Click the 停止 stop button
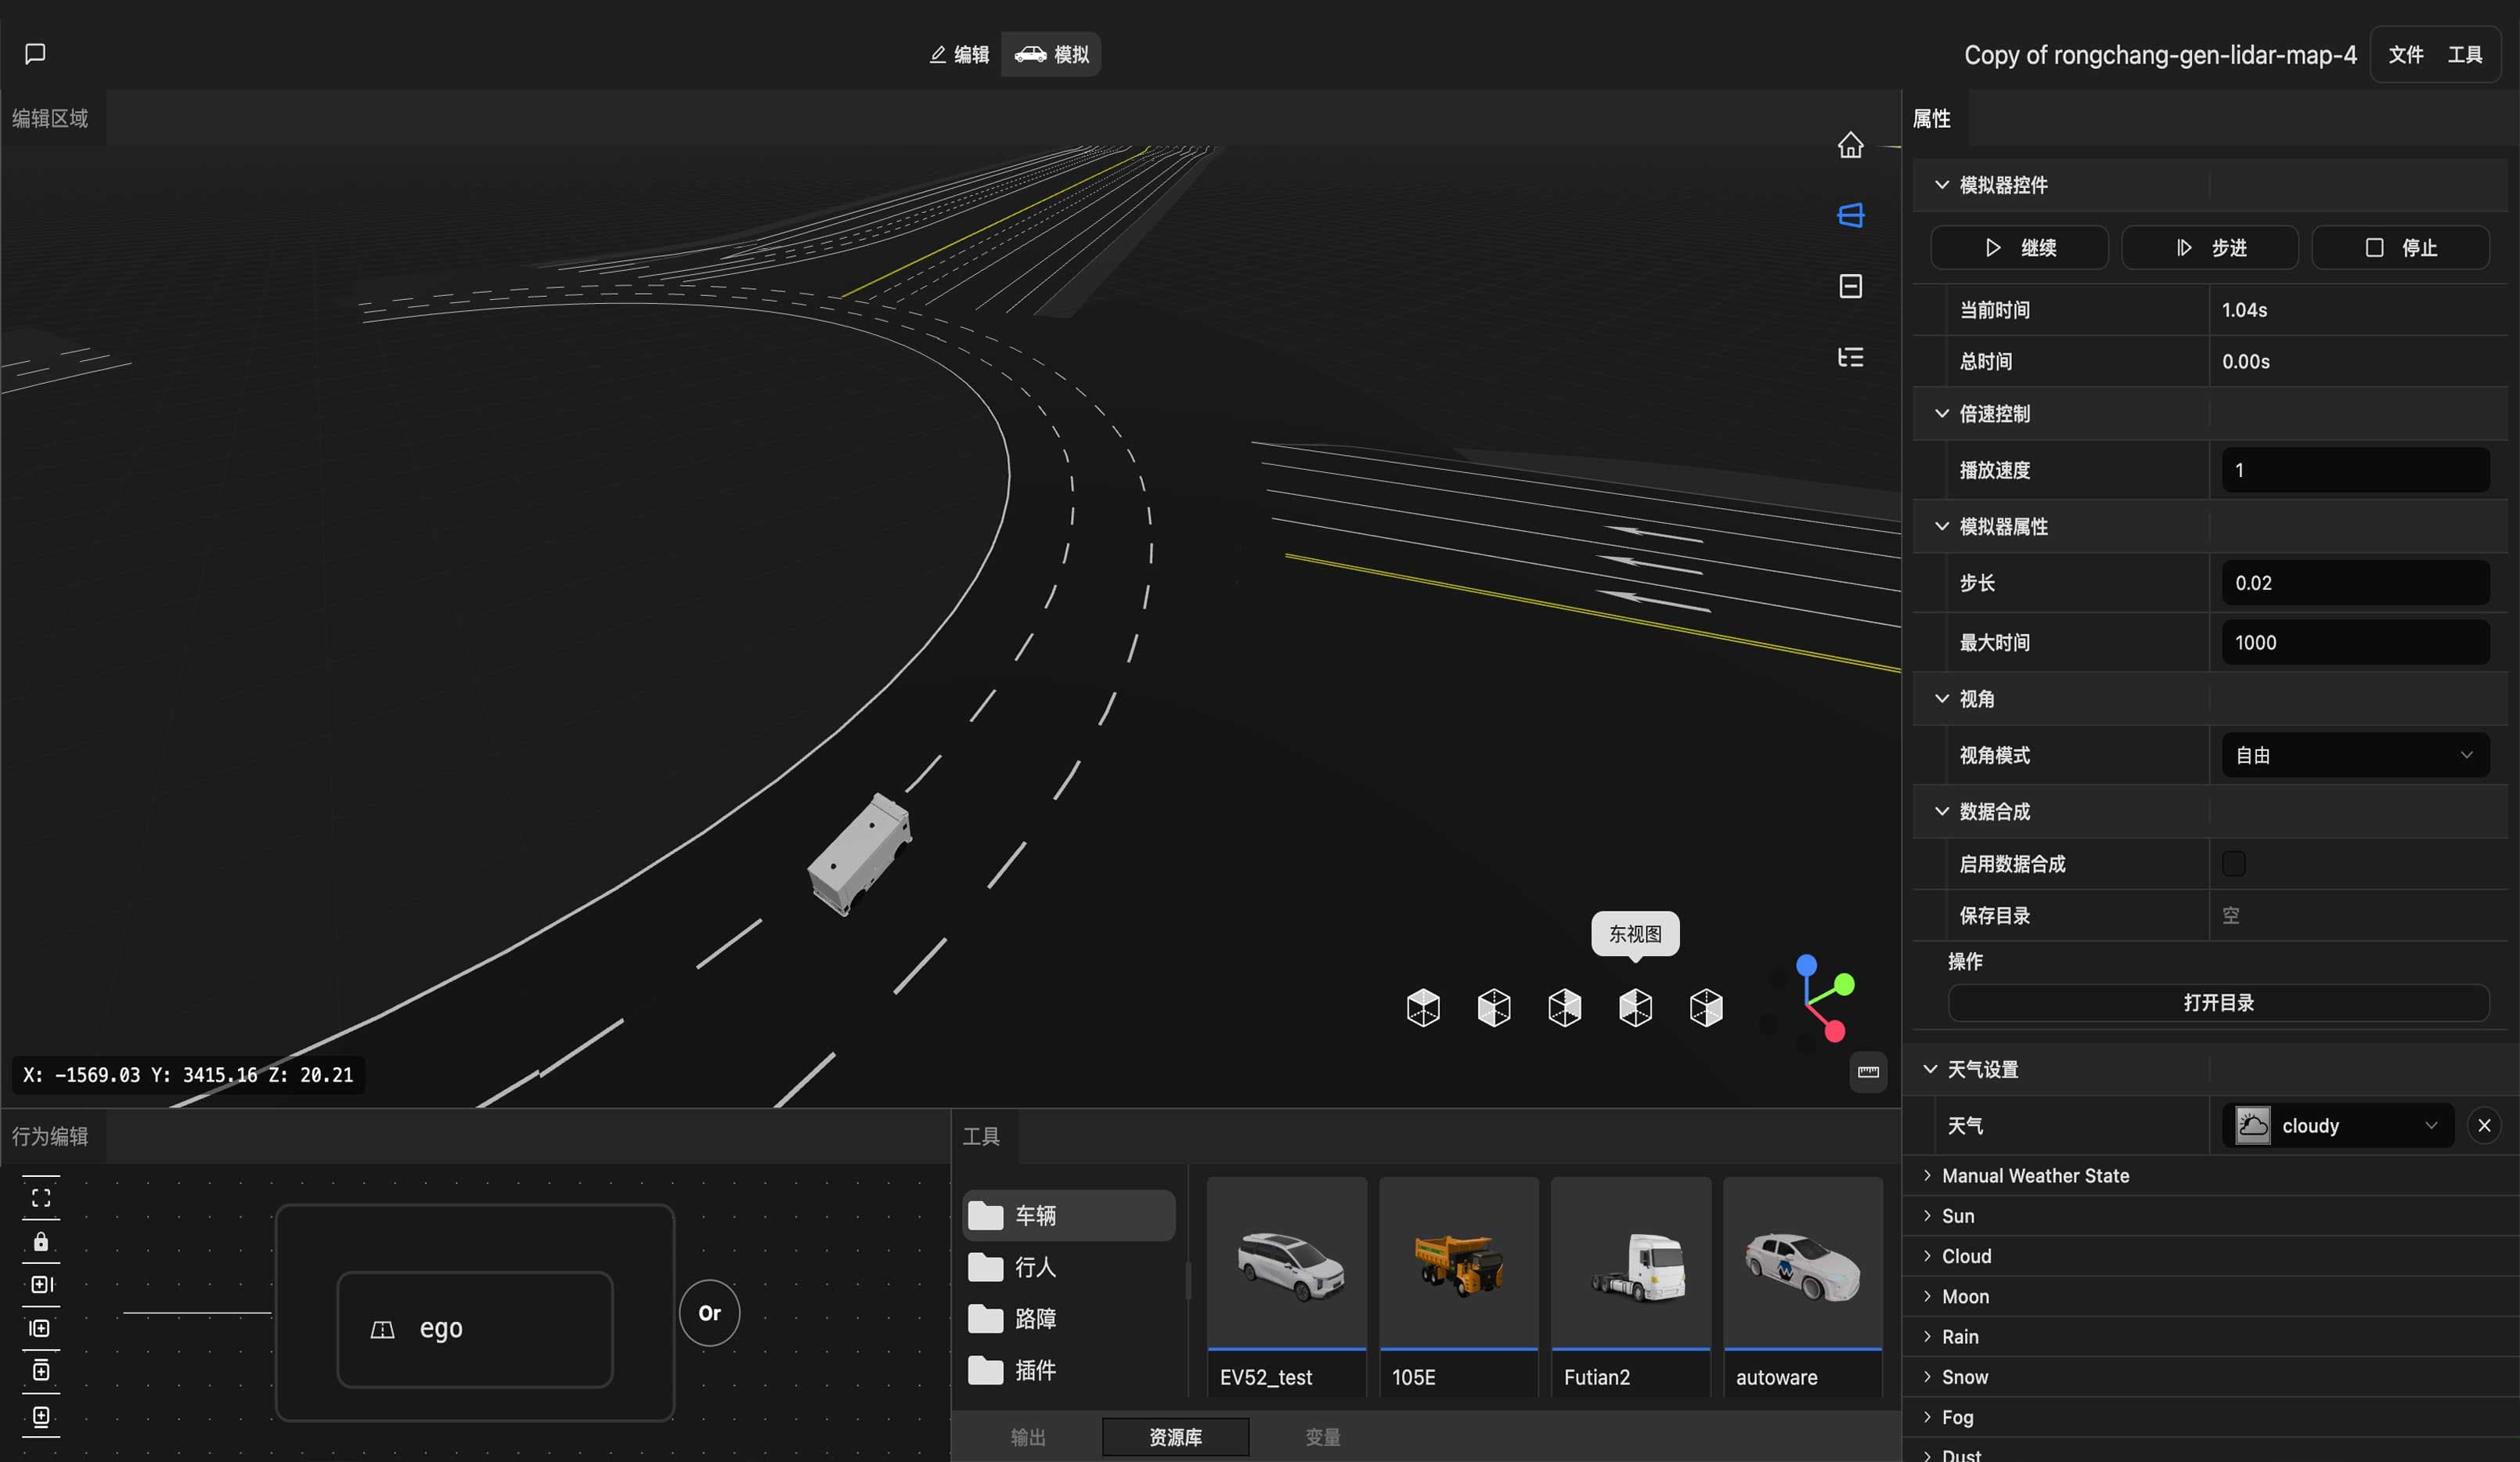The width and height of the screenshot is (2520, 1462). (2400, 247)
